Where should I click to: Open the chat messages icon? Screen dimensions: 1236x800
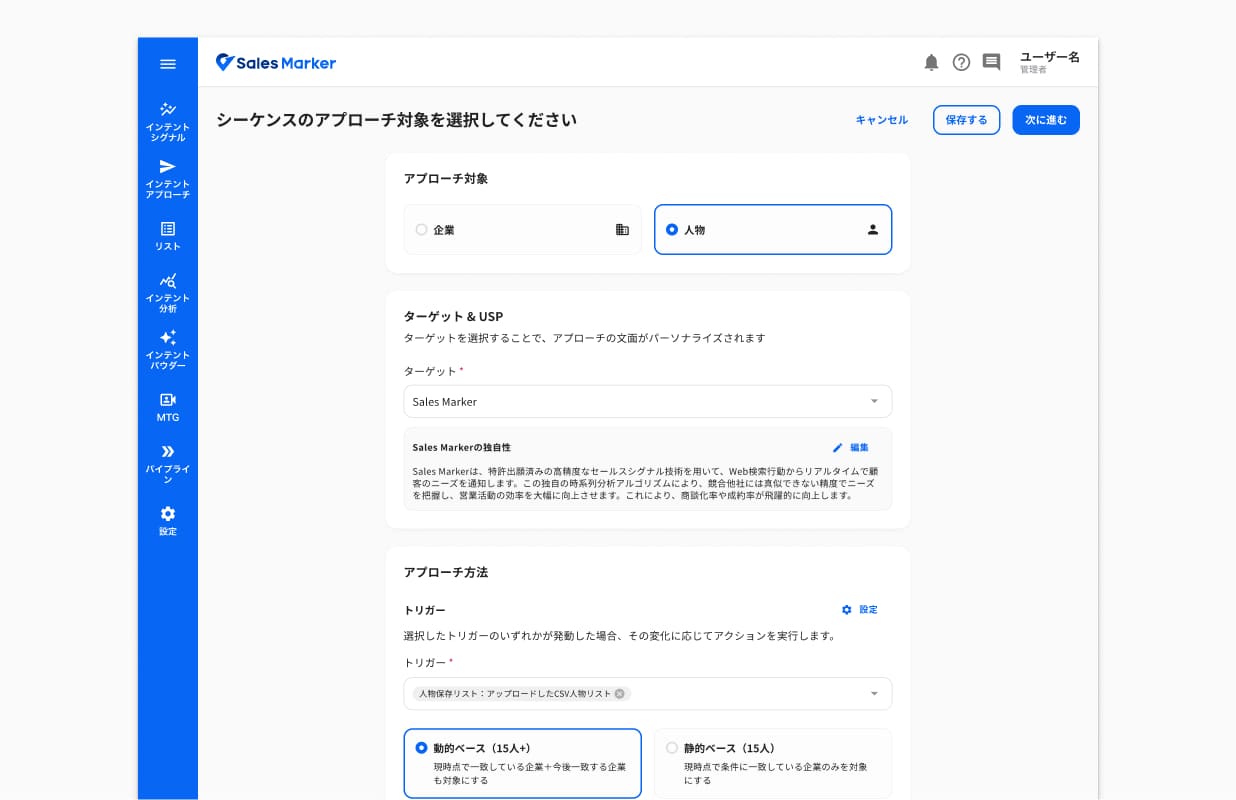pos(991,63)
